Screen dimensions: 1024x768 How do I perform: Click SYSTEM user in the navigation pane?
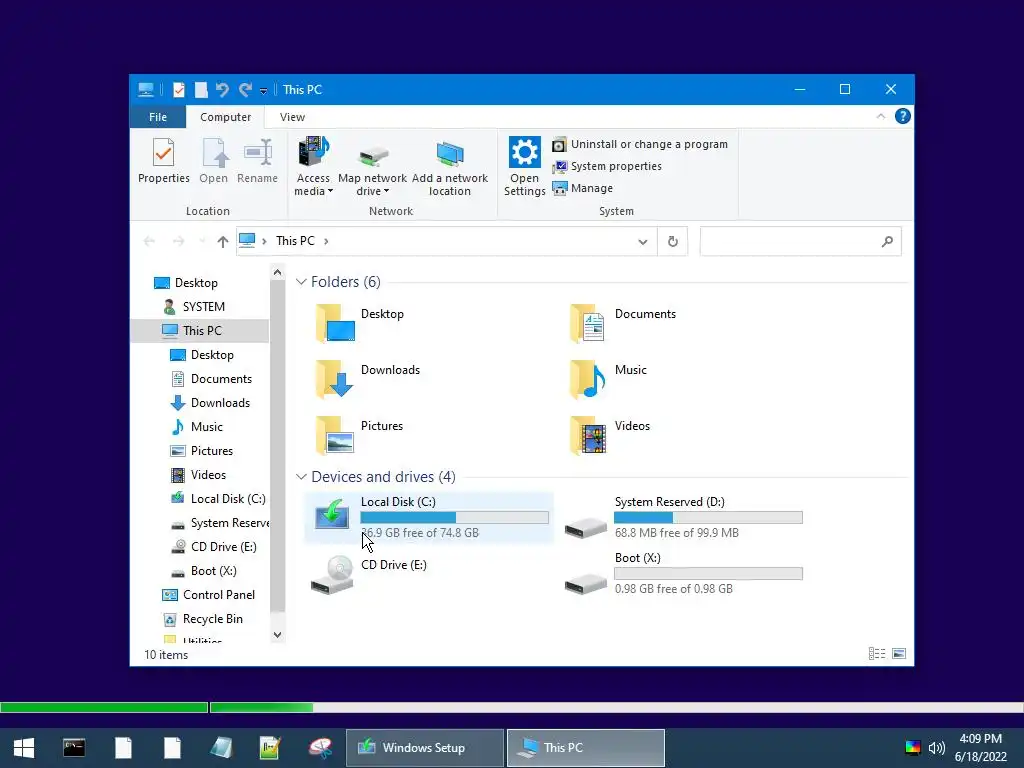tap(194, 307)
